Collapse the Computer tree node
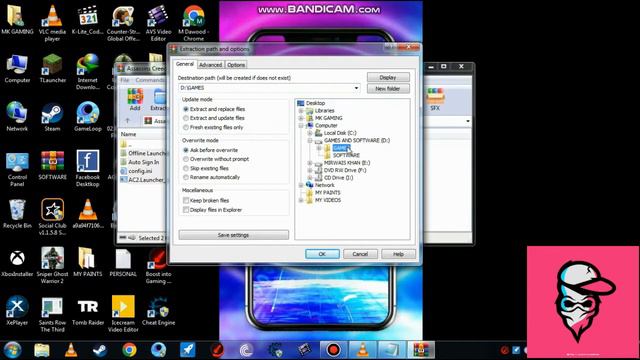640x360 pixels. coord(301,126)
